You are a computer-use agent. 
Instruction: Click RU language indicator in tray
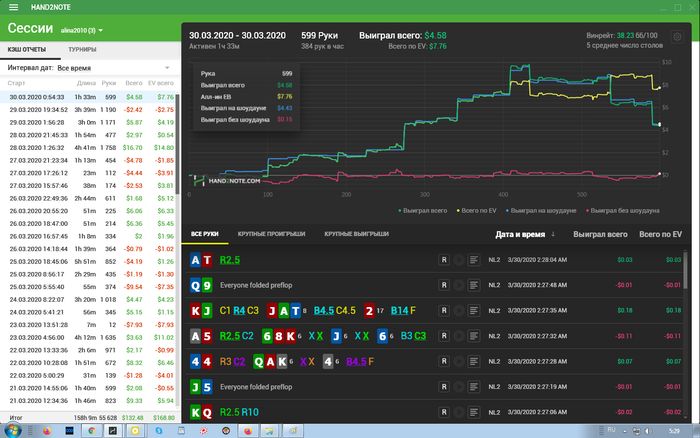611,430
